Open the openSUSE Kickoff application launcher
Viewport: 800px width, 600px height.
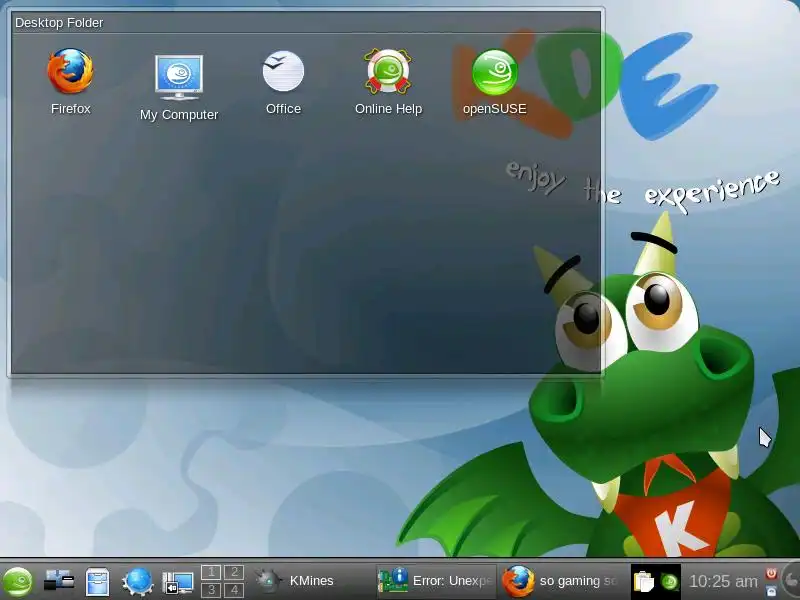tap(18, 581)
